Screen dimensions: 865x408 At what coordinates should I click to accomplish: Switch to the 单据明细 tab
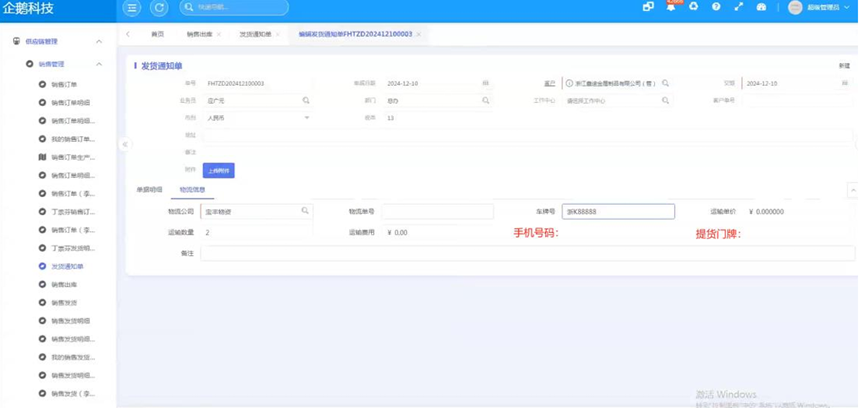149,190
